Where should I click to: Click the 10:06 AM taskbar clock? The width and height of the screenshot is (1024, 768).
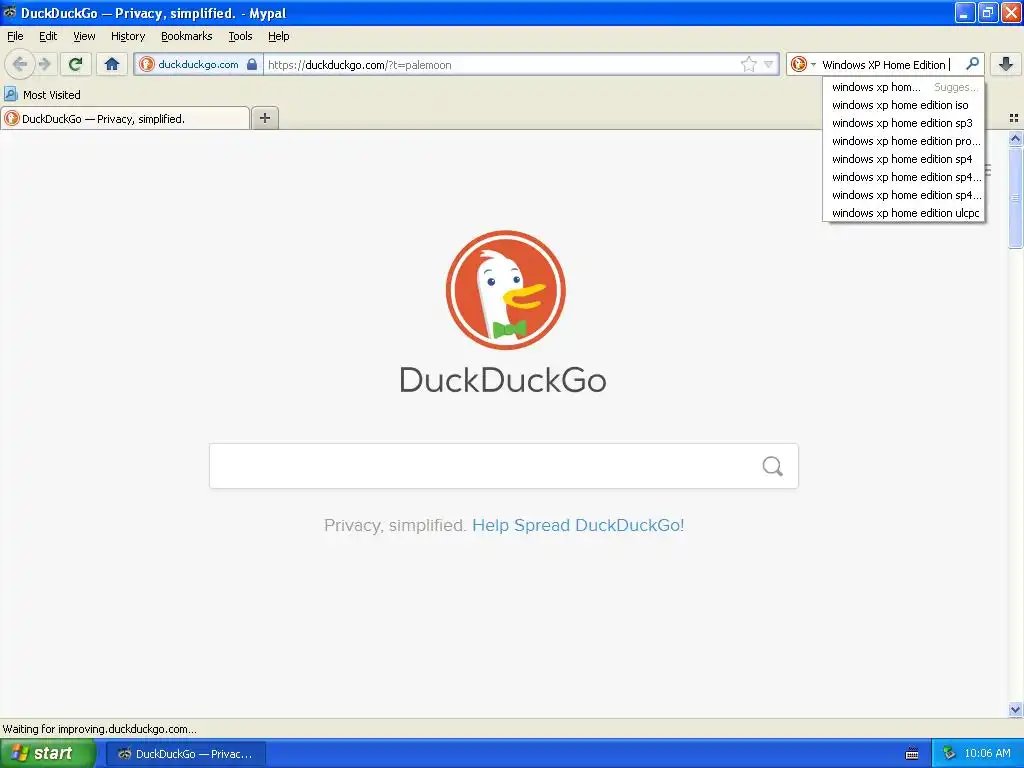click(987, 754)
